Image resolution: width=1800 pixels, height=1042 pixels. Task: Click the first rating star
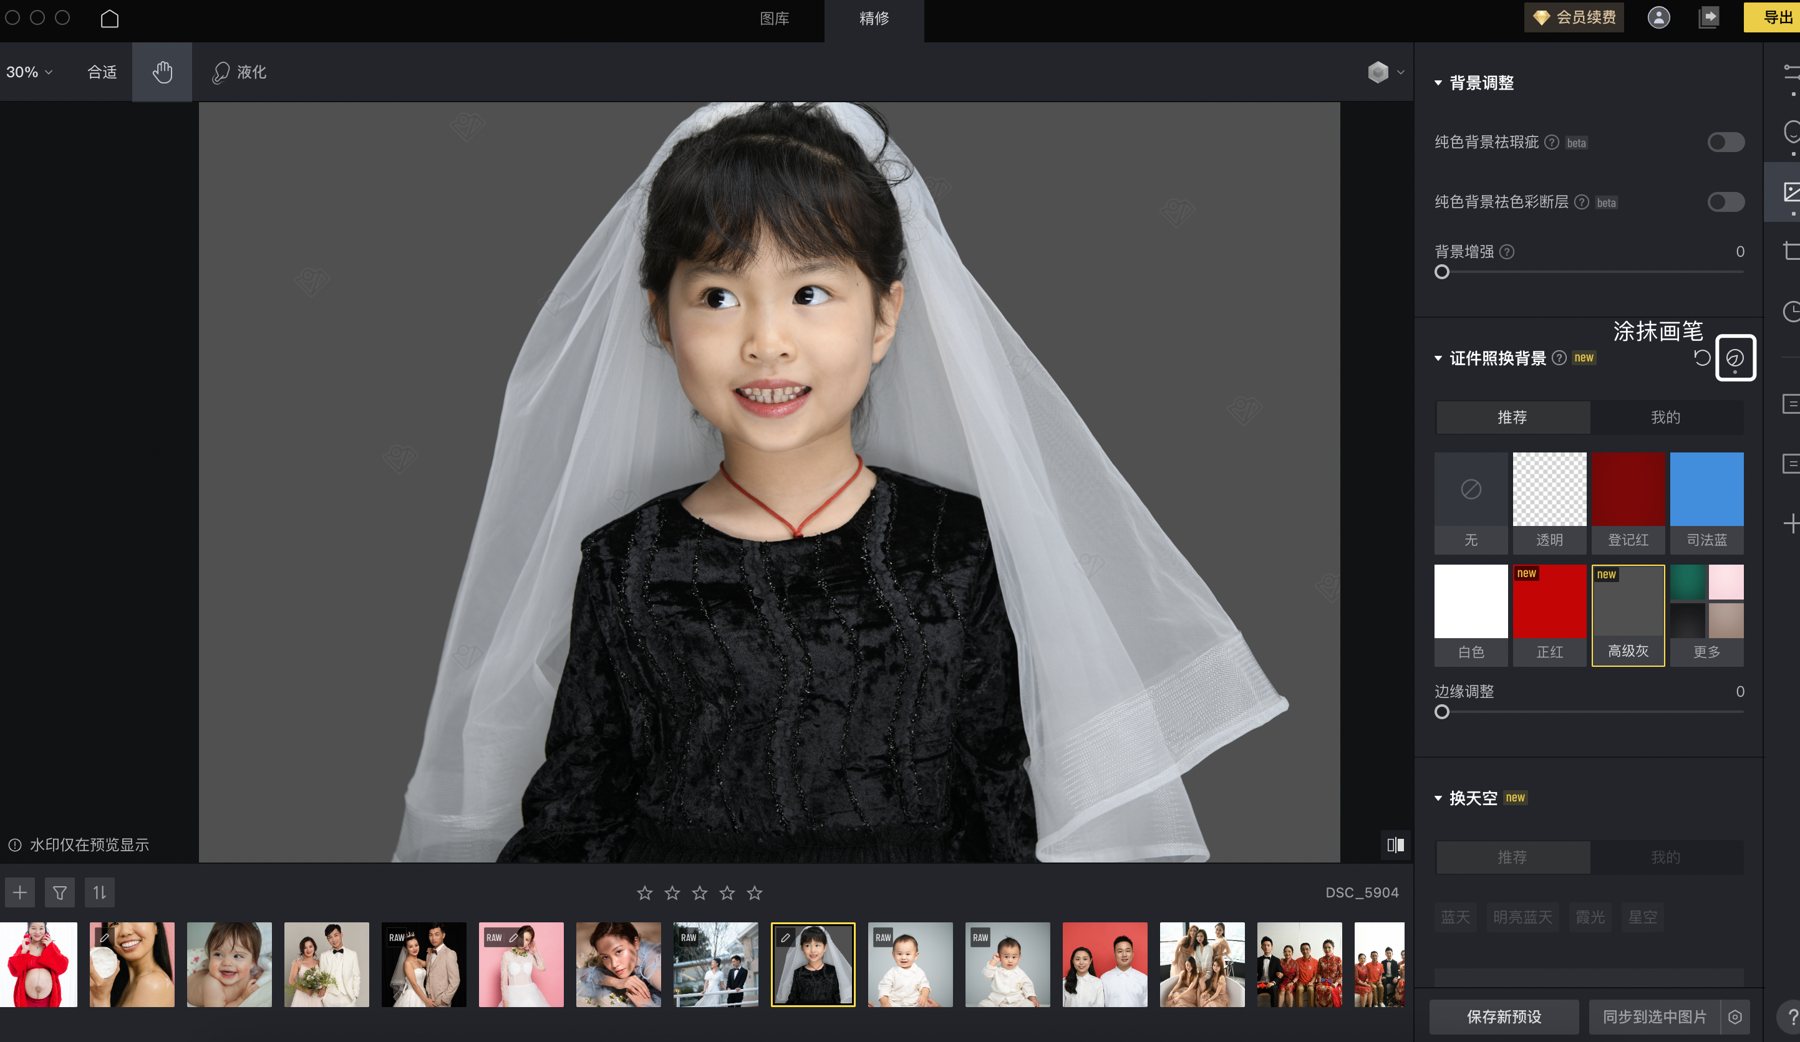tap(645, 893)
